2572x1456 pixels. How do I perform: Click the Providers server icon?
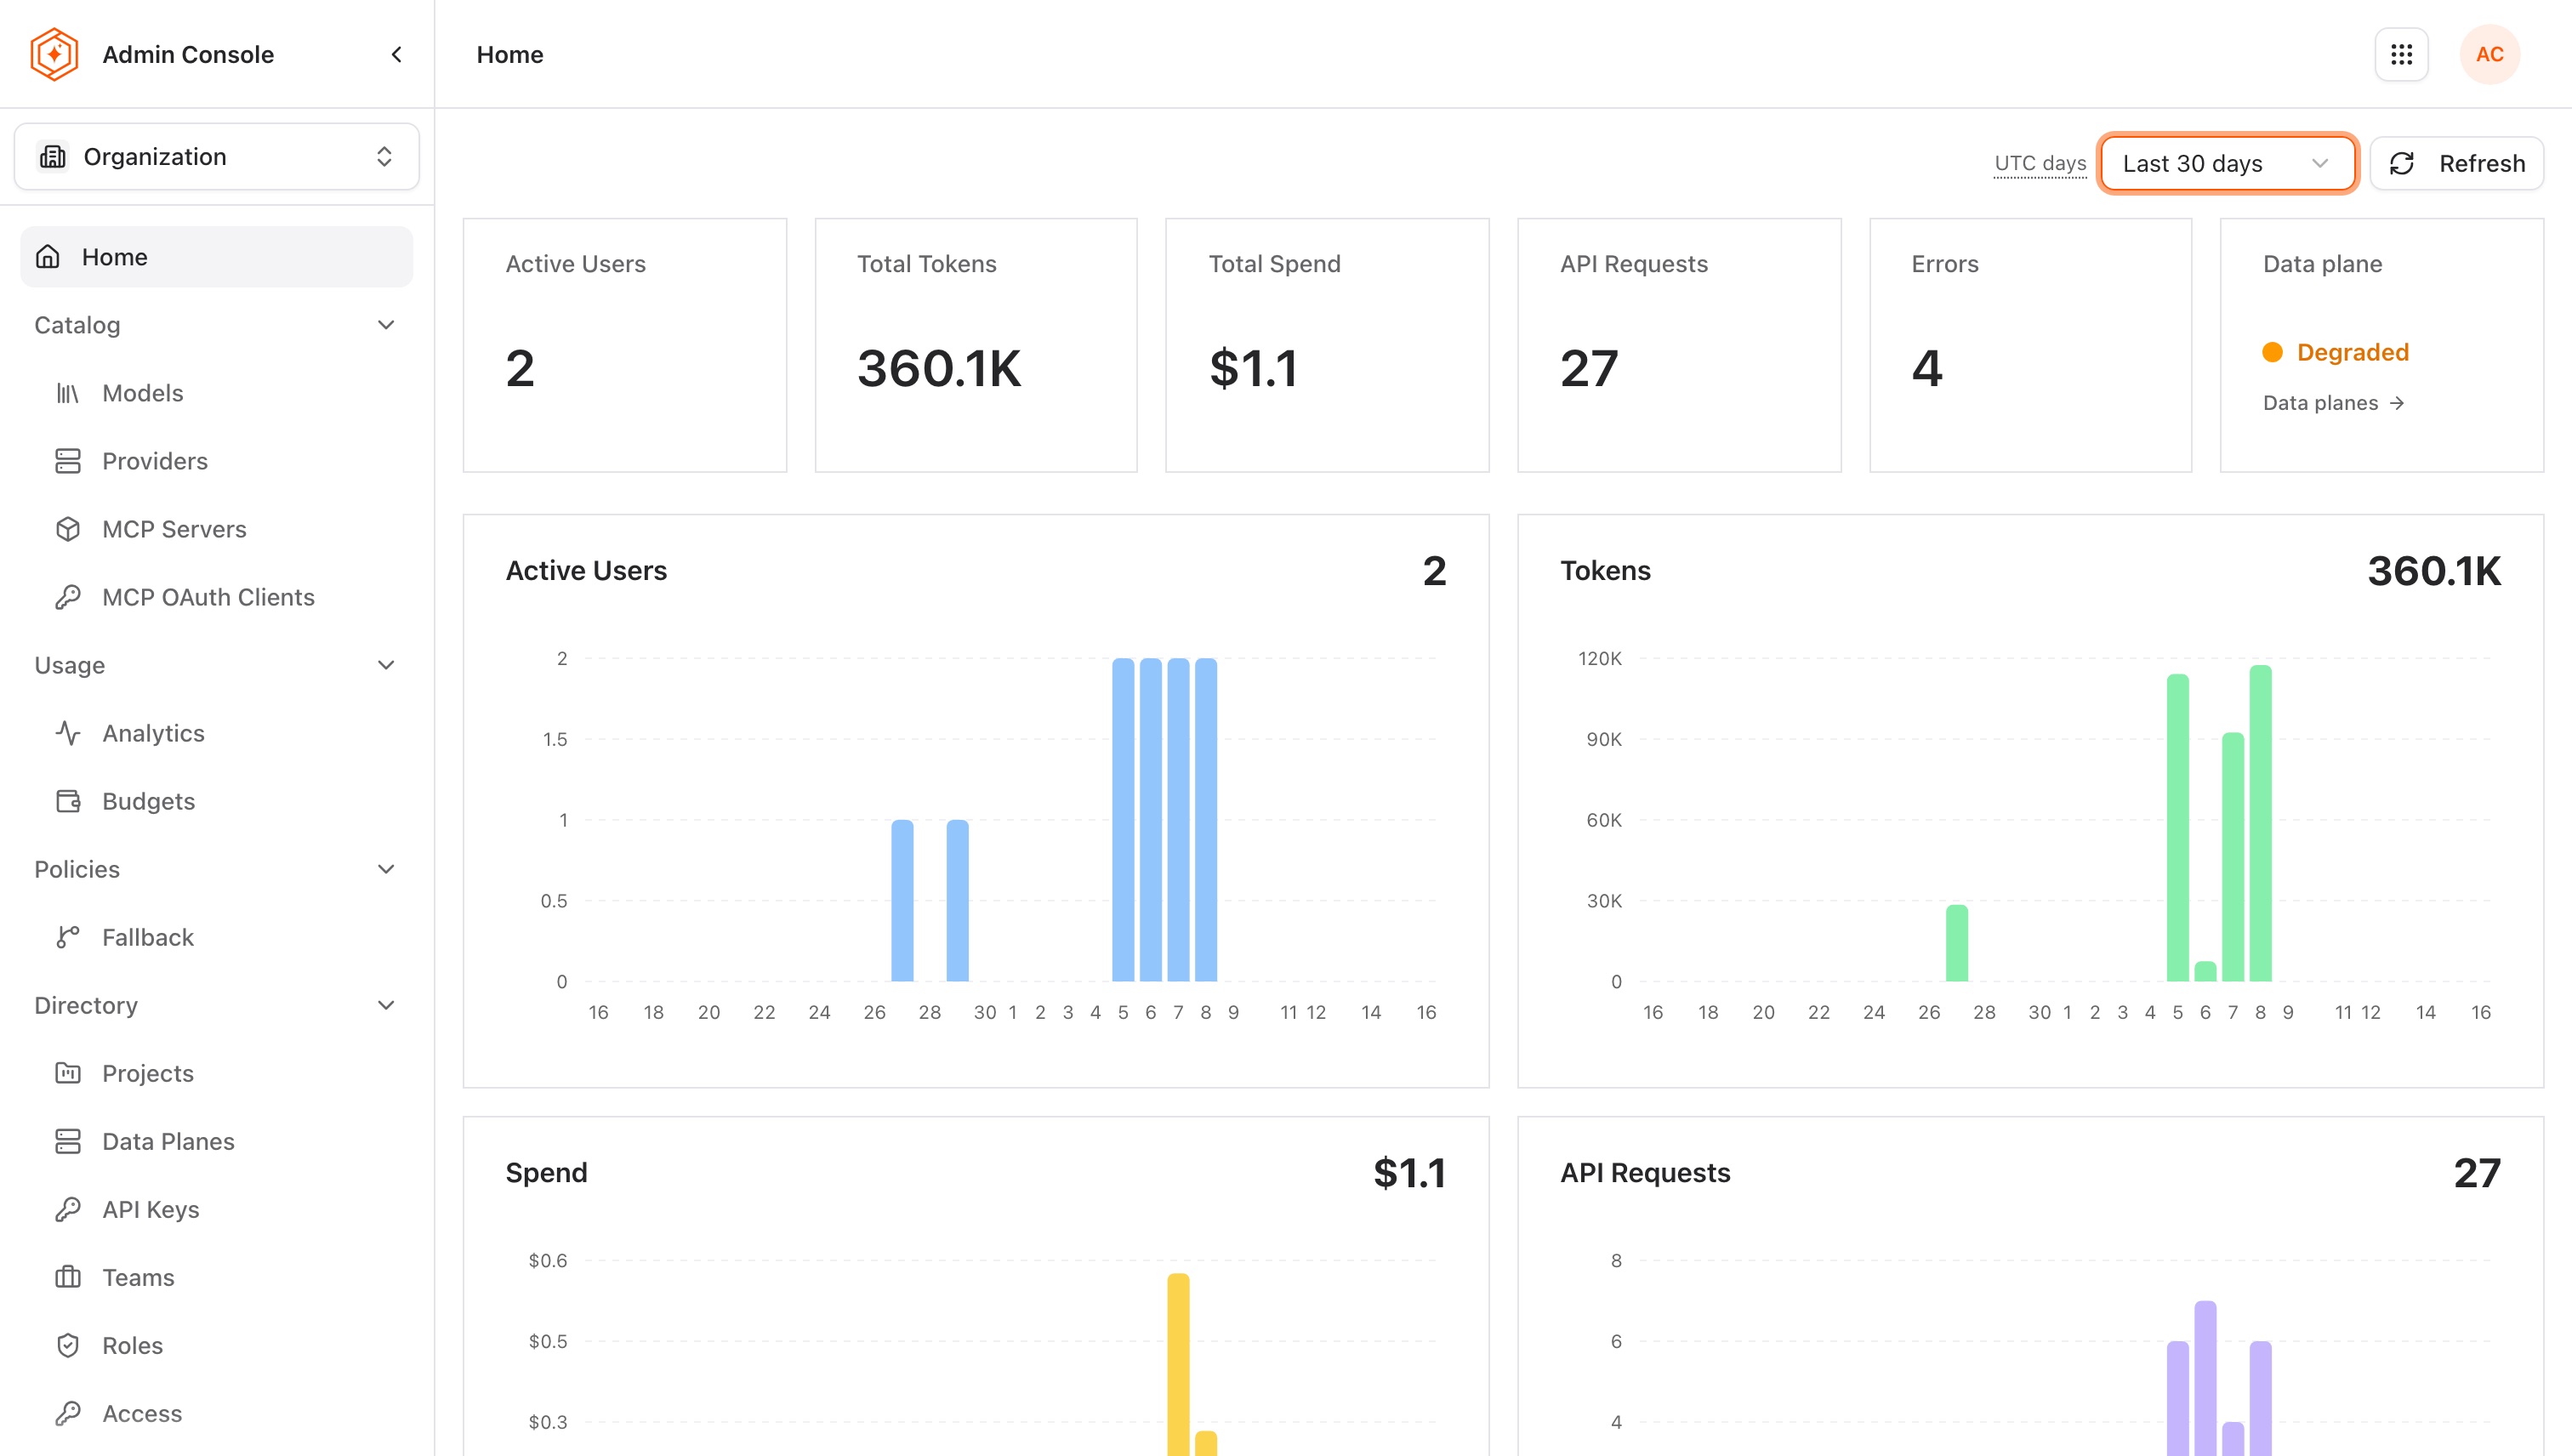[x=68, y=461]
